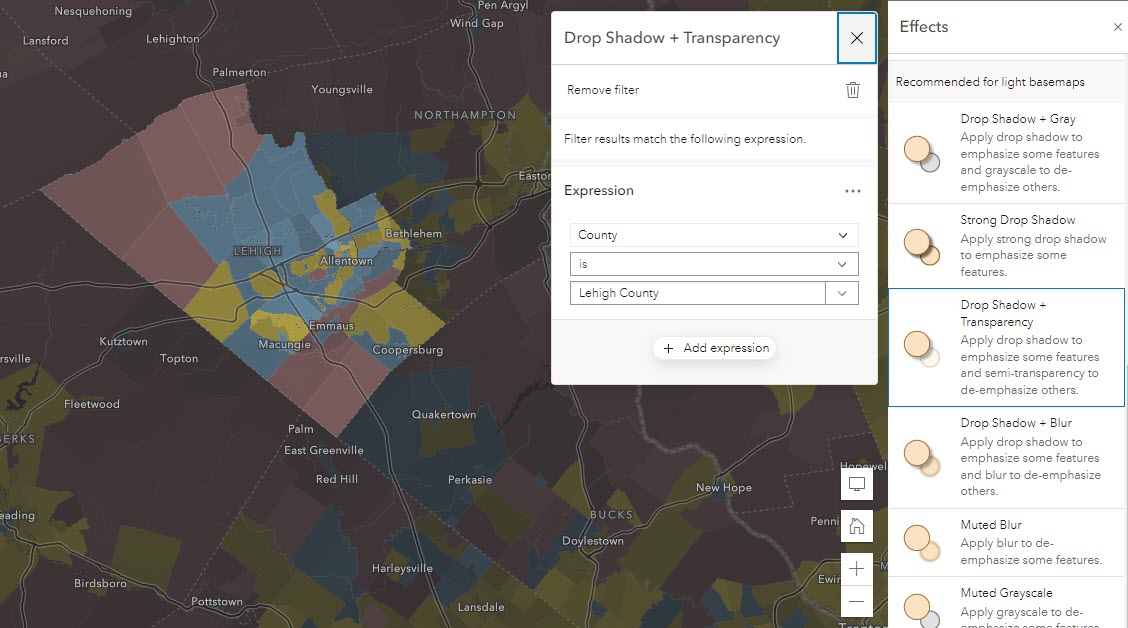Close the Drop Shadow + Transparency panel
The width and height of the screenshot is (1128, 628).
[x=856, y=38]
